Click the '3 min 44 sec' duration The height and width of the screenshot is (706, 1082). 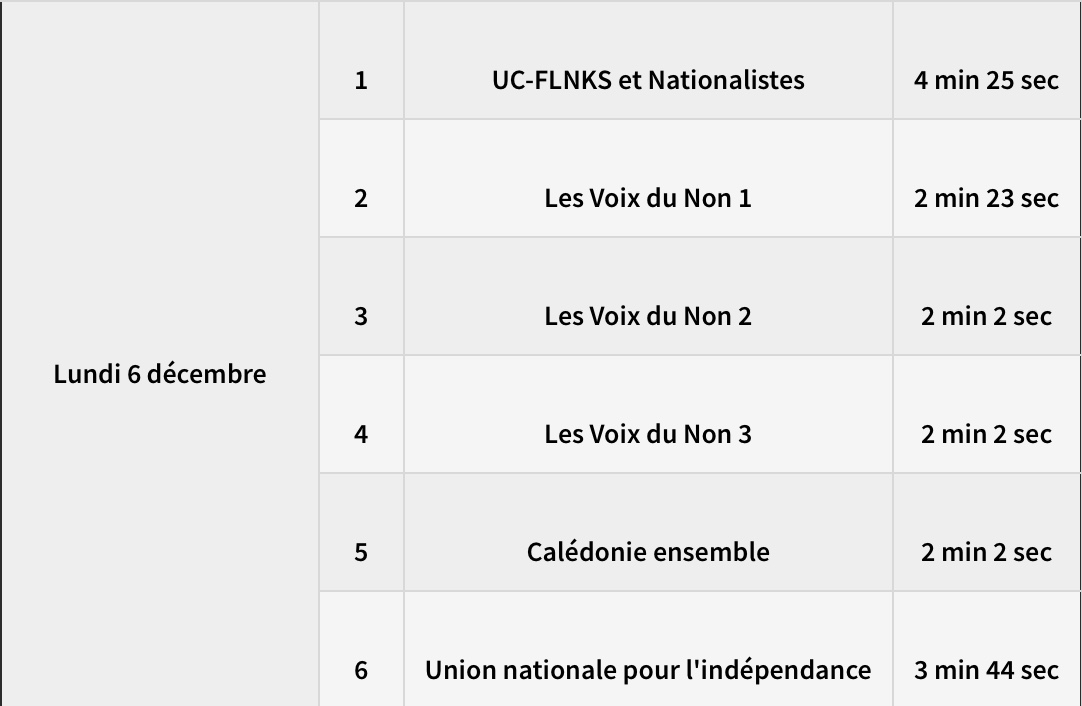click(986, 671)
